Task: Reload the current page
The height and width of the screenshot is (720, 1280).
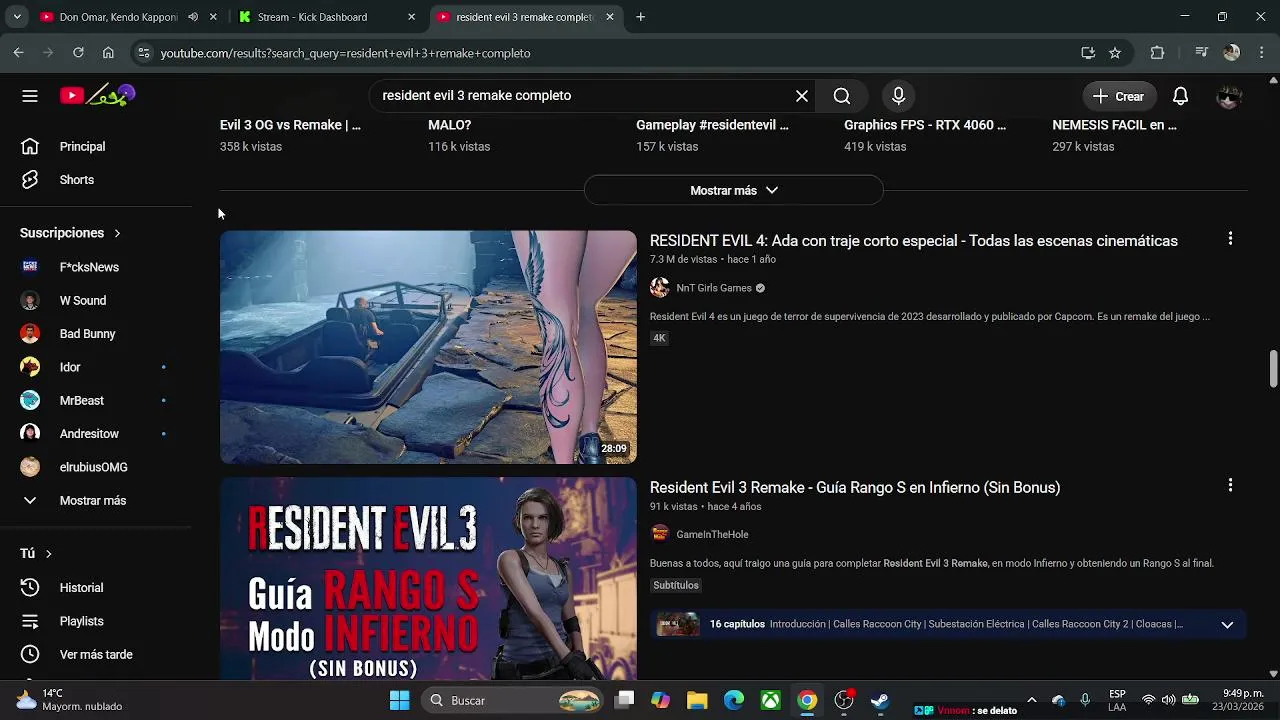Action: [x=78, y=53]
